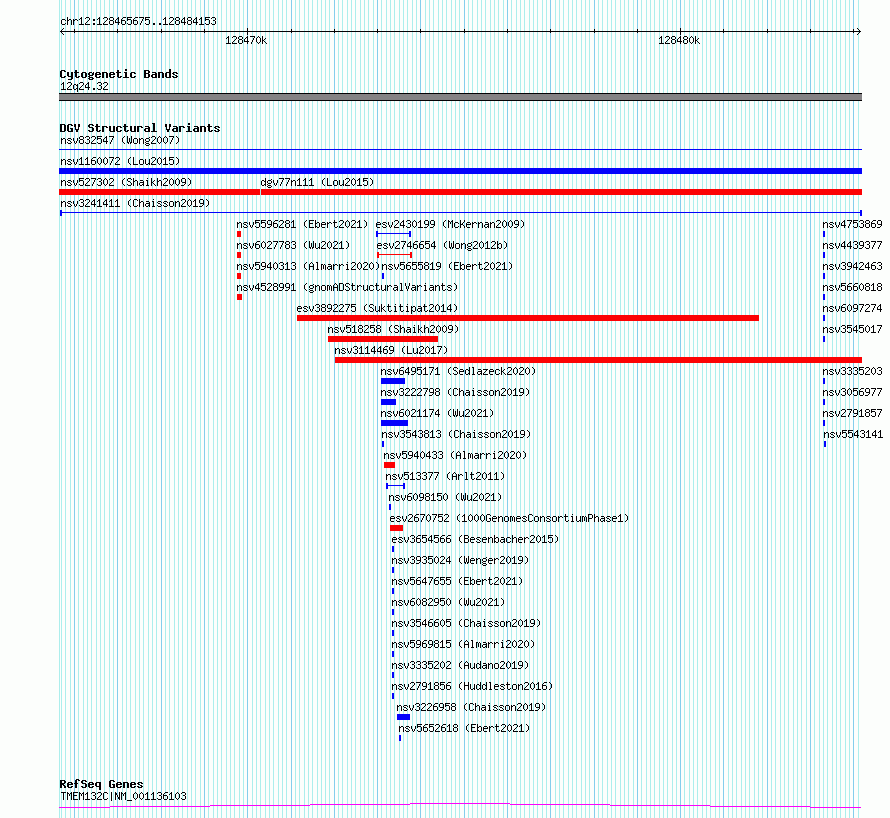Click the dgv77n111 (Lou2015) label

(x=317, y=182)
